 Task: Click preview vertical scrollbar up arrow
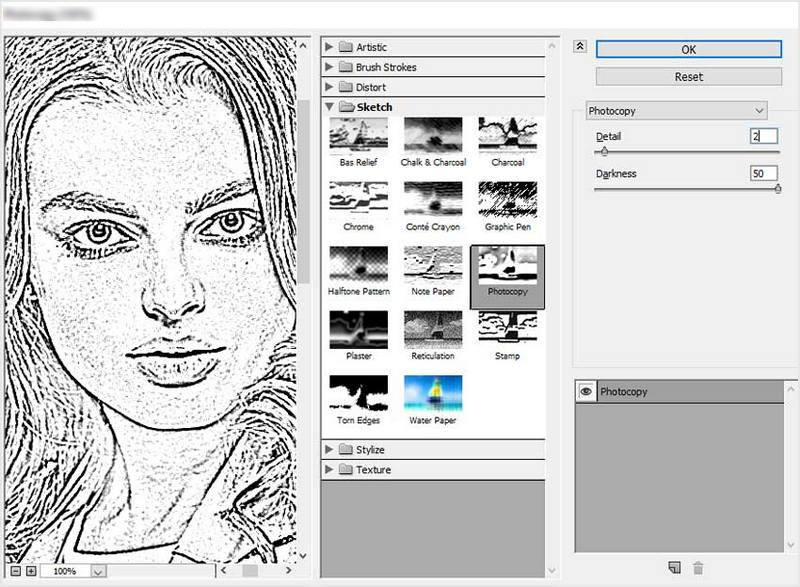click(x=303, y=46)
